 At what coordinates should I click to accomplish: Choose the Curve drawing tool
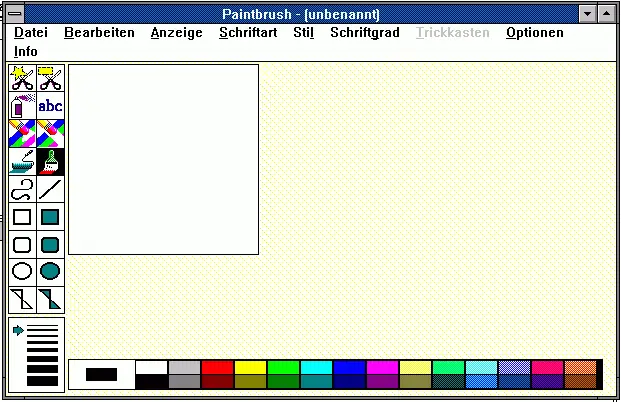22,189
